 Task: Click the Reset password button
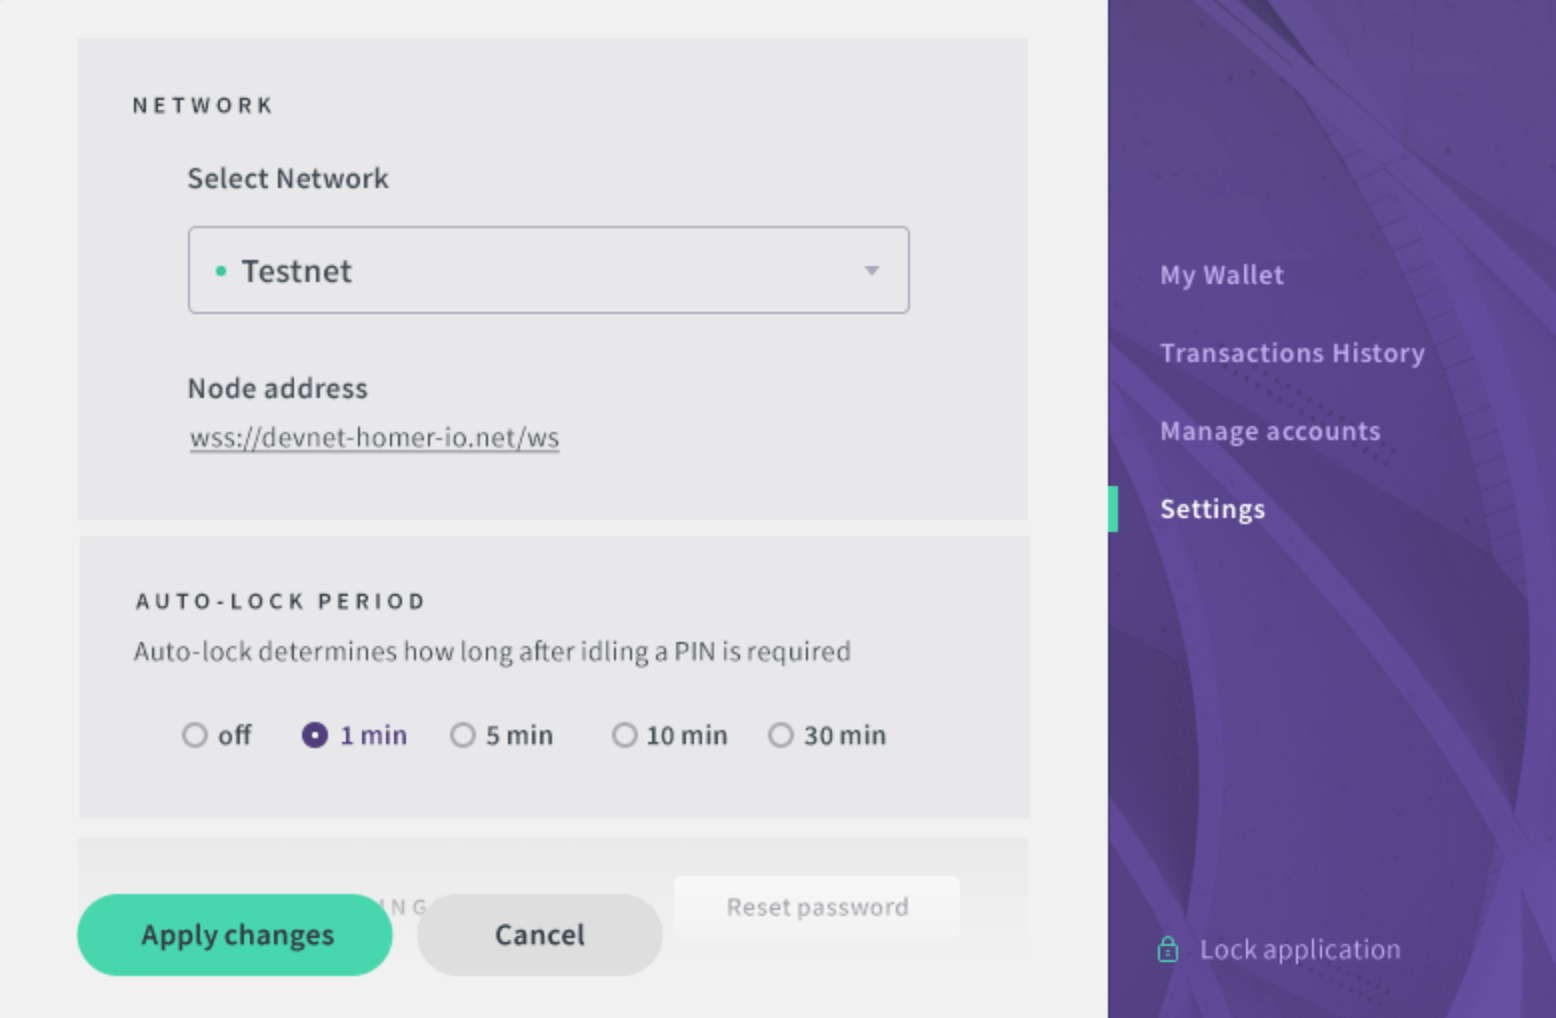pyautogui.click(x=817, y=907)
